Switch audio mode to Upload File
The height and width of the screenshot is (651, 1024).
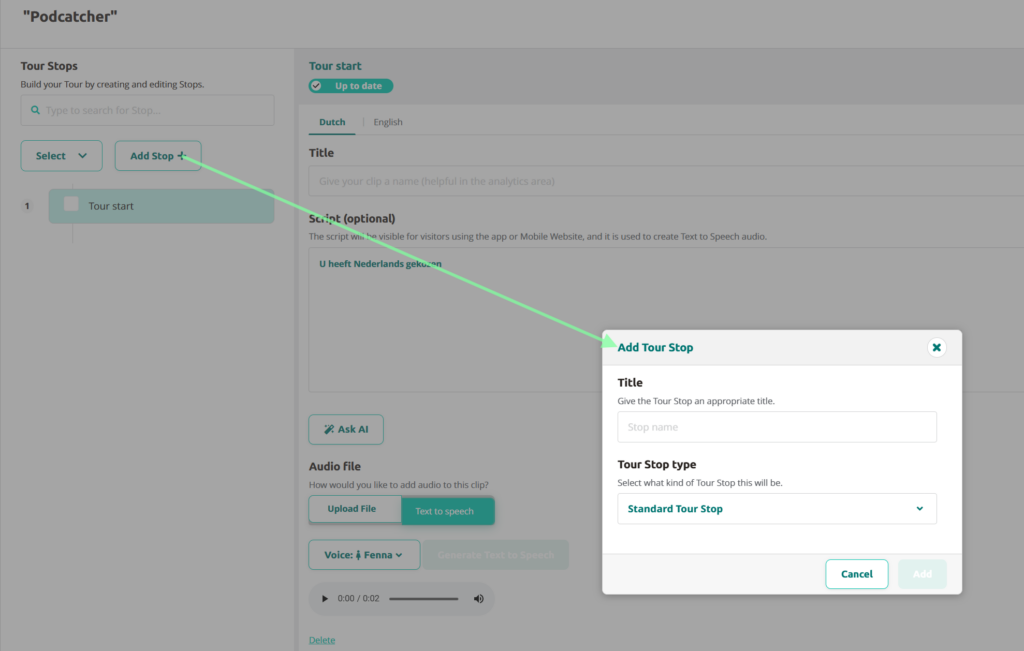(352, 509)
